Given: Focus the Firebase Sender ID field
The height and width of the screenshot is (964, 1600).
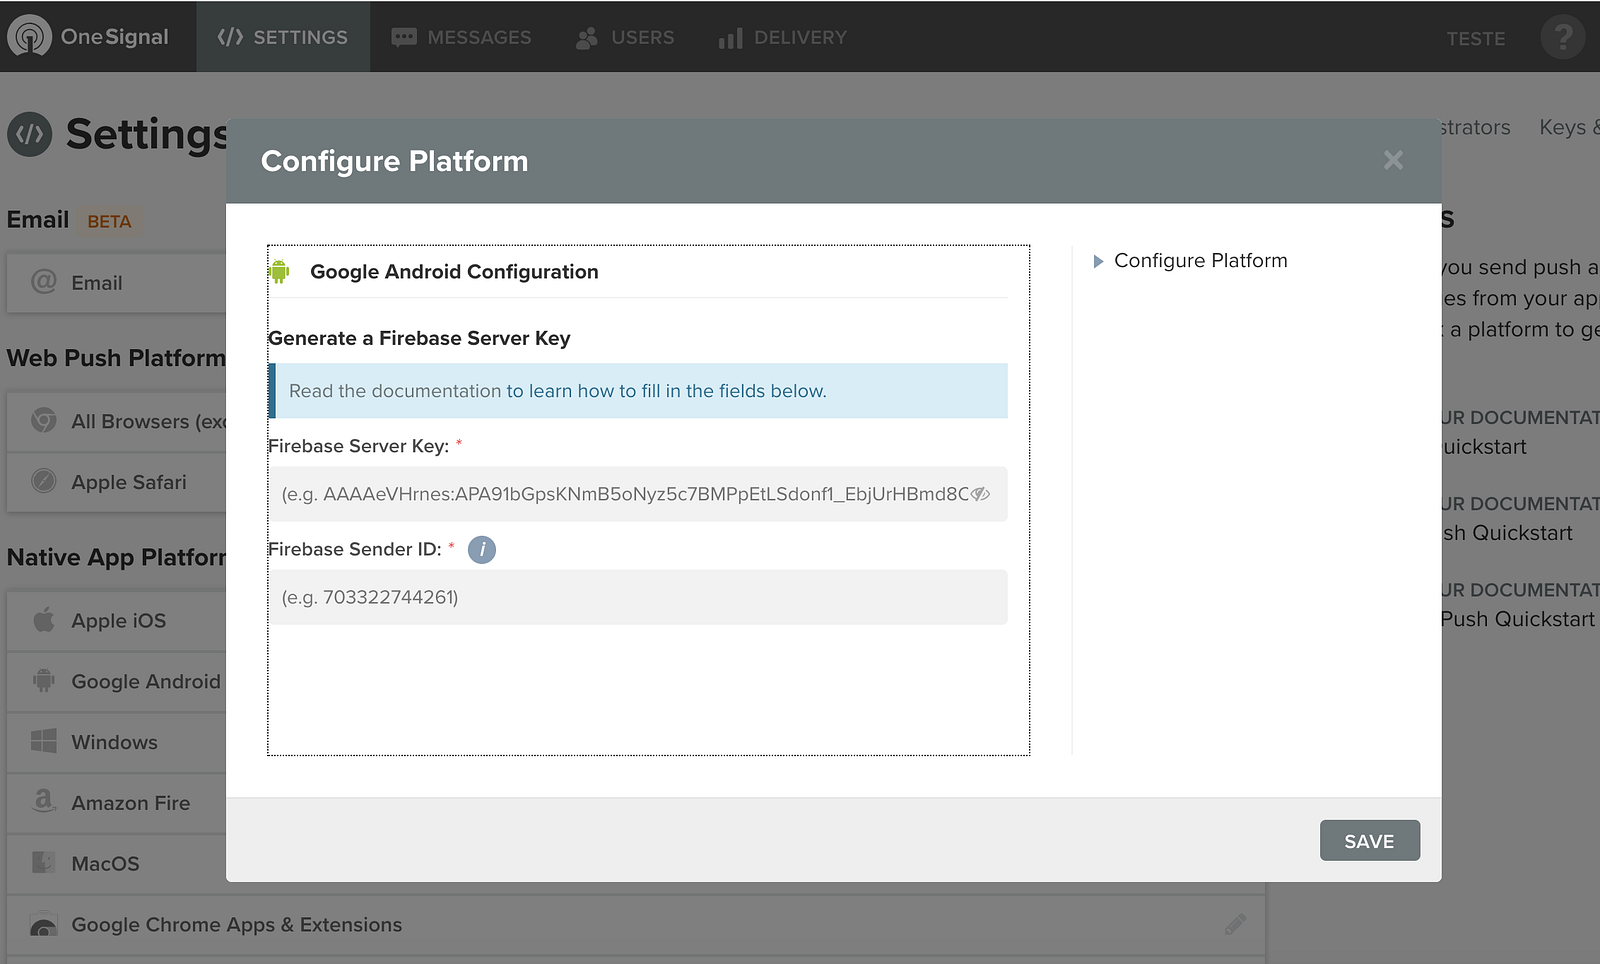Looking at the screenshot, I should [637, 597].
